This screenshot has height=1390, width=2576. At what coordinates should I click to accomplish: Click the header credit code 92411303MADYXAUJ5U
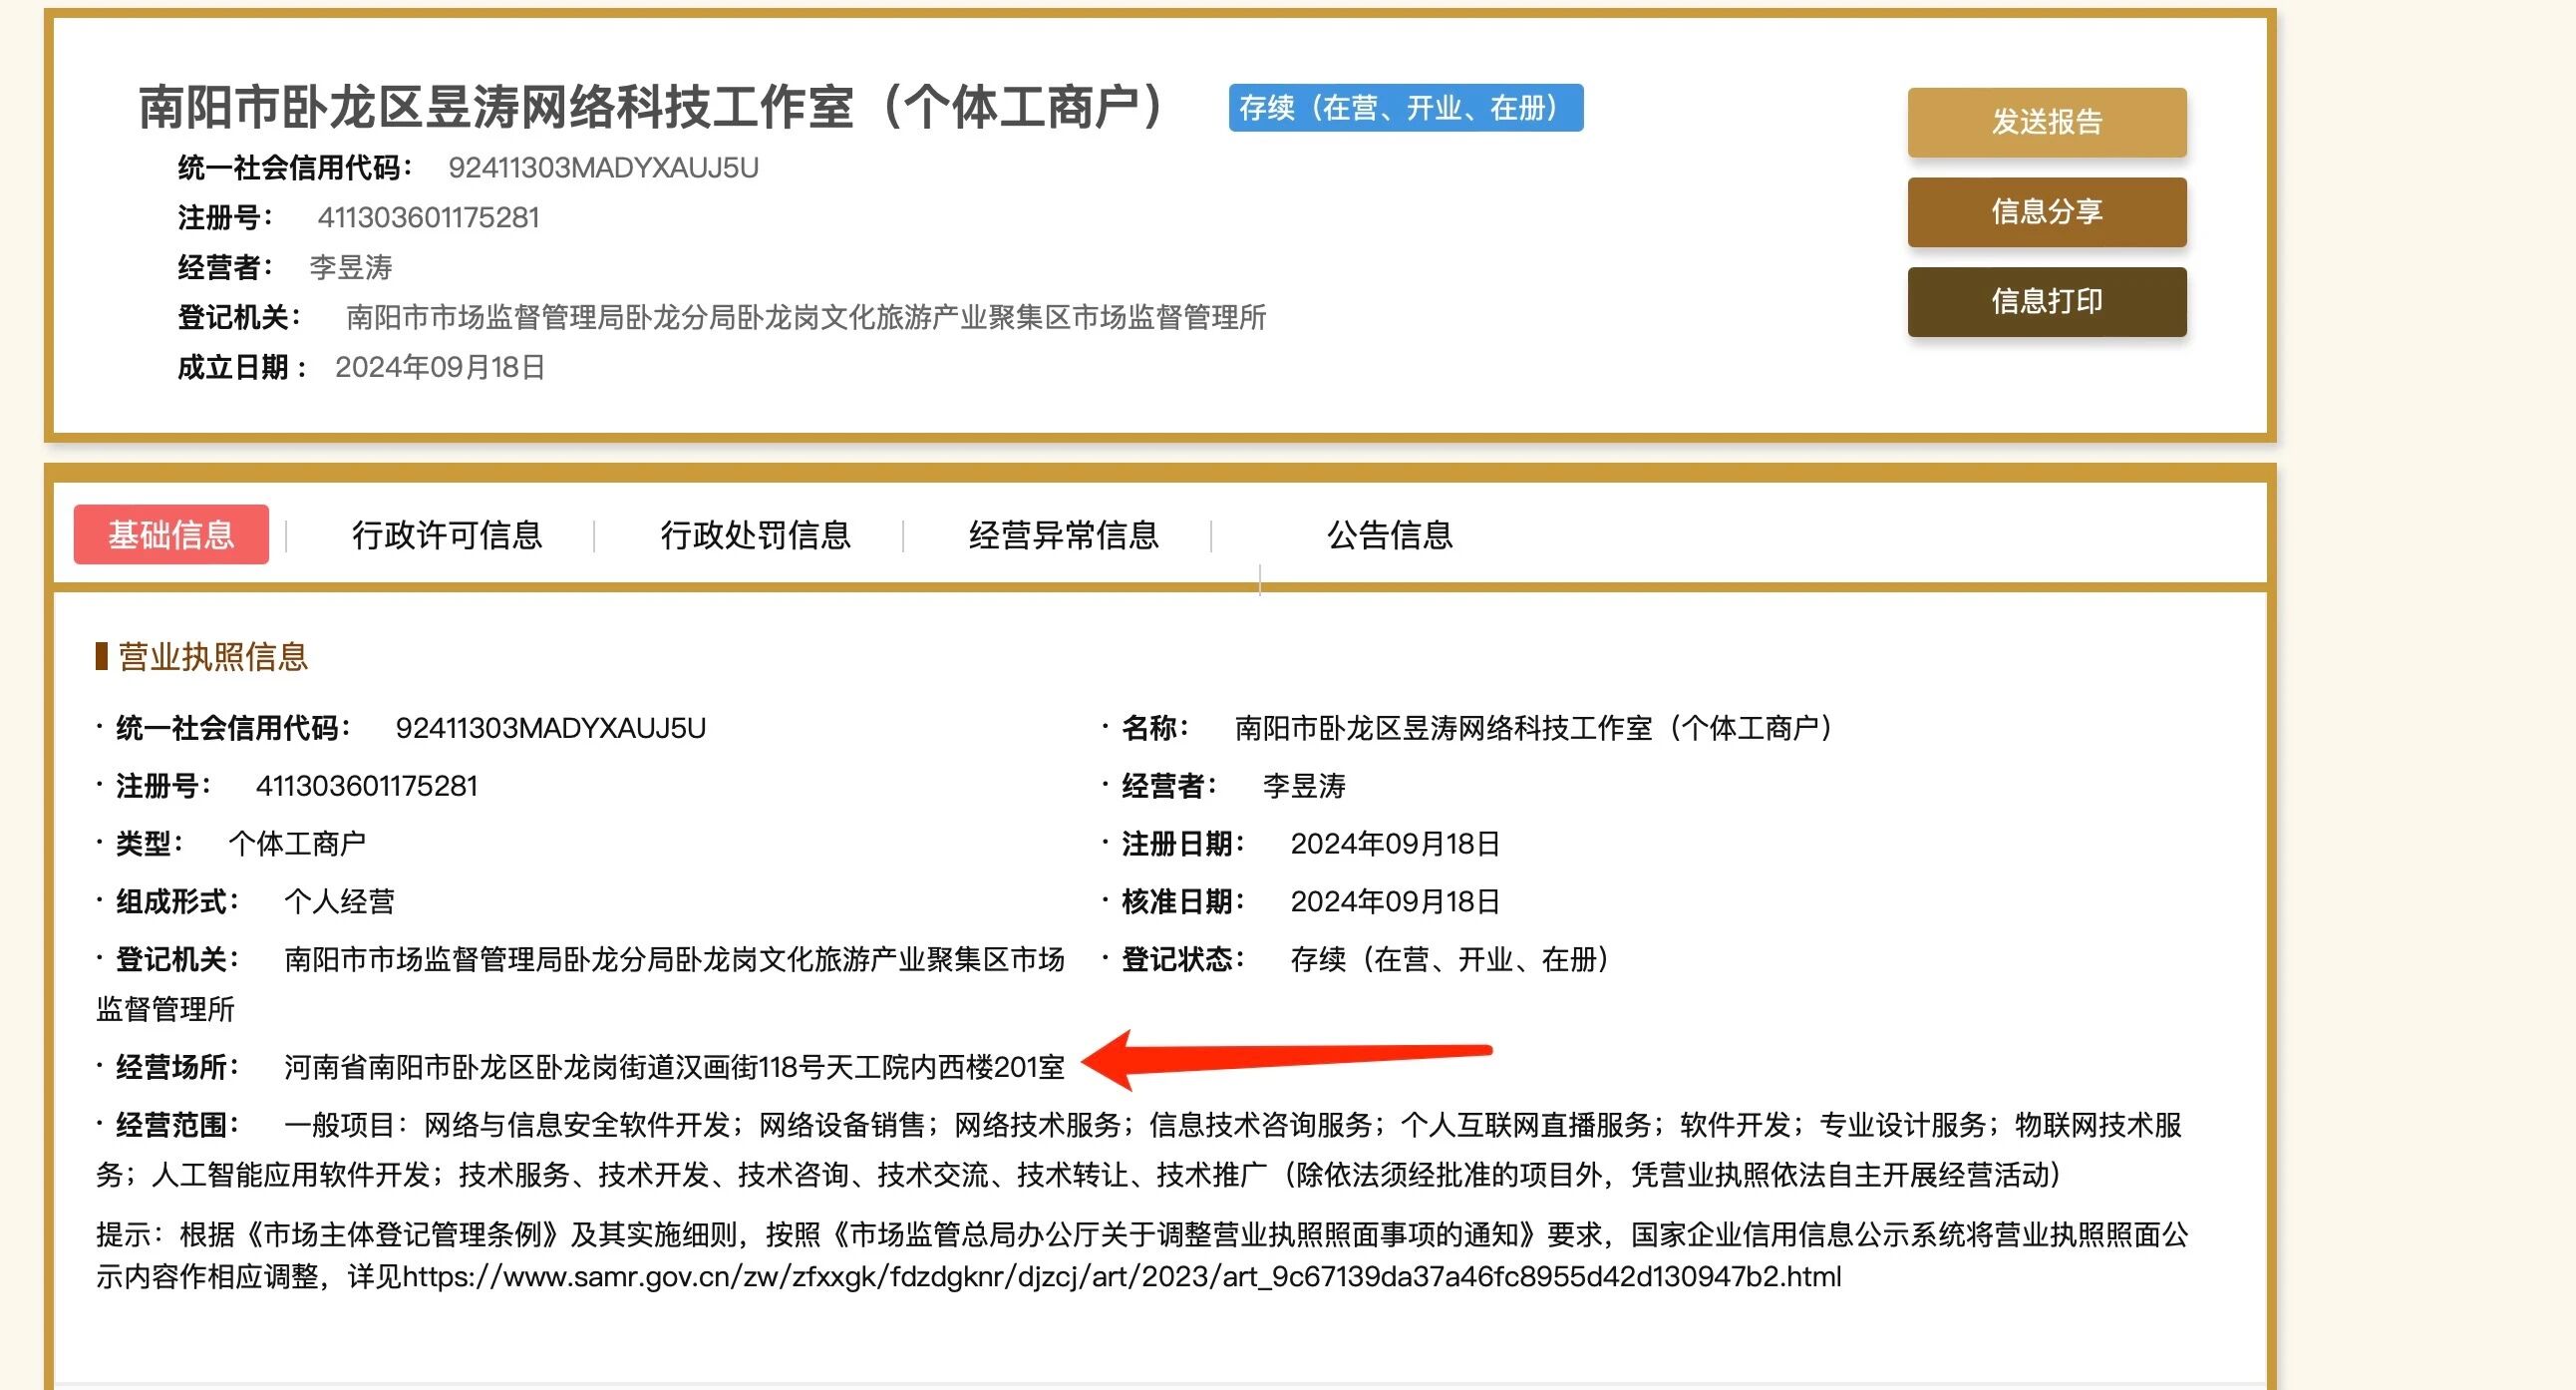[603, 168]
